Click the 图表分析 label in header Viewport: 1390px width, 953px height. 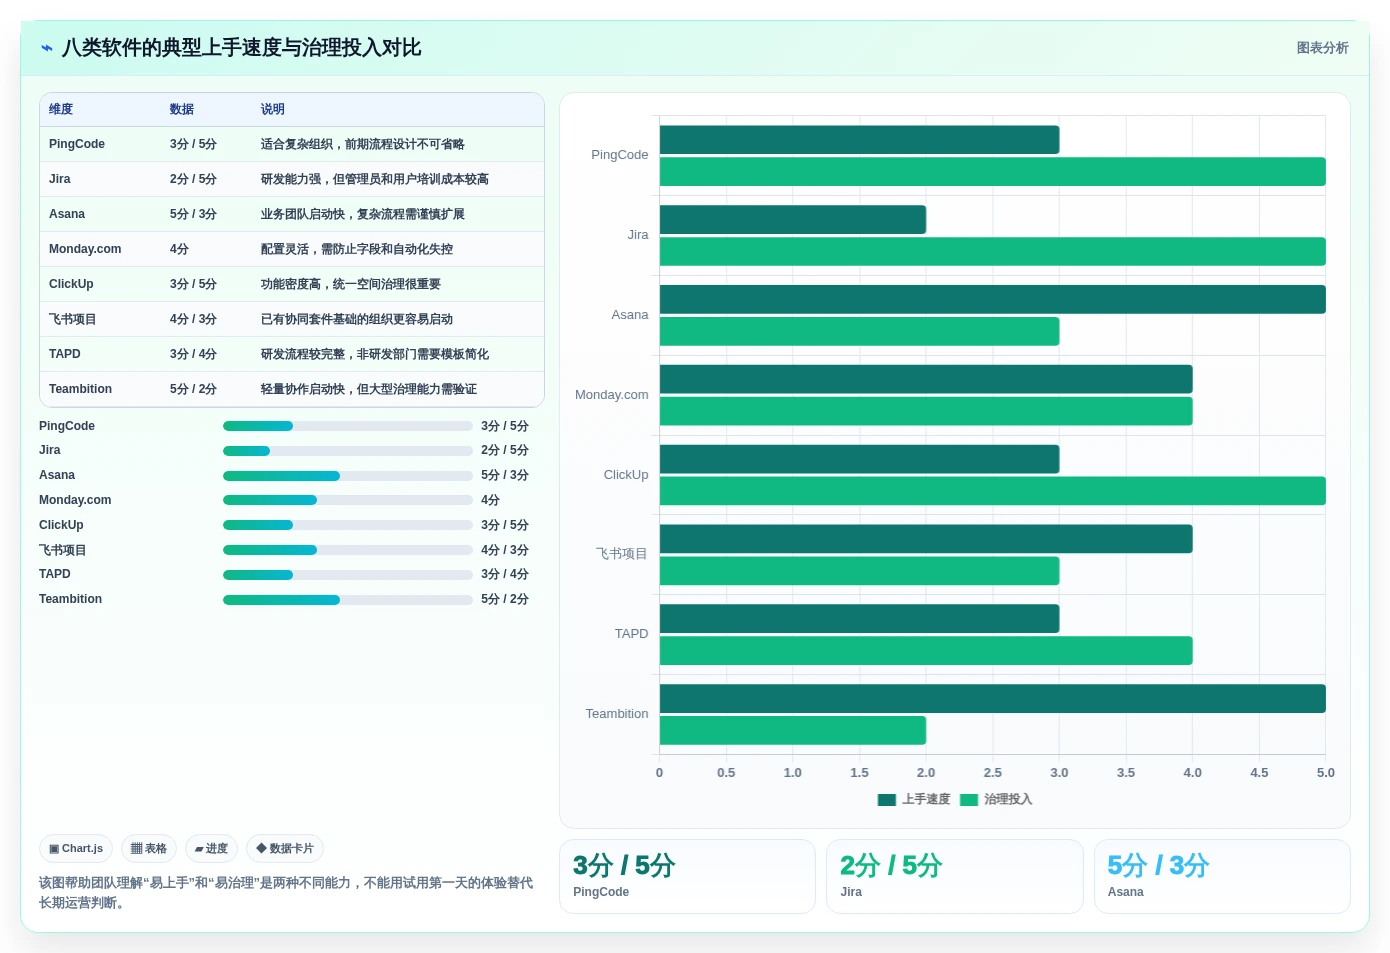coord(1322,48)
